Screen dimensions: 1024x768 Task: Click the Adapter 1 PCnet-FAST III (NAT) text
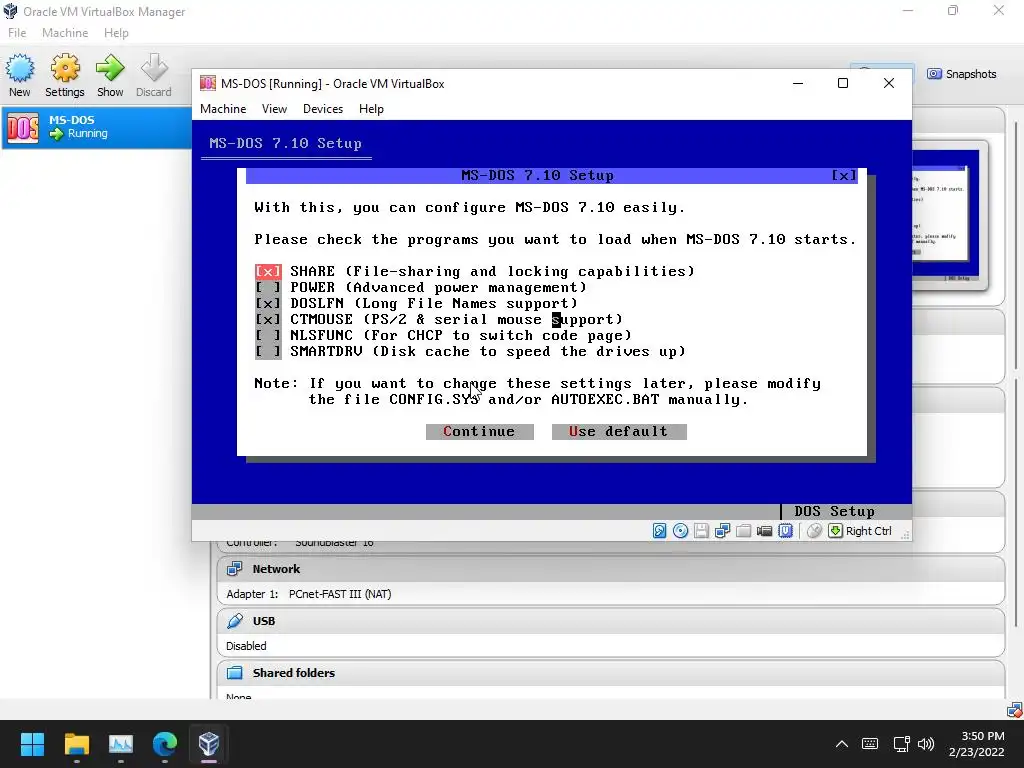pos(309,594)
